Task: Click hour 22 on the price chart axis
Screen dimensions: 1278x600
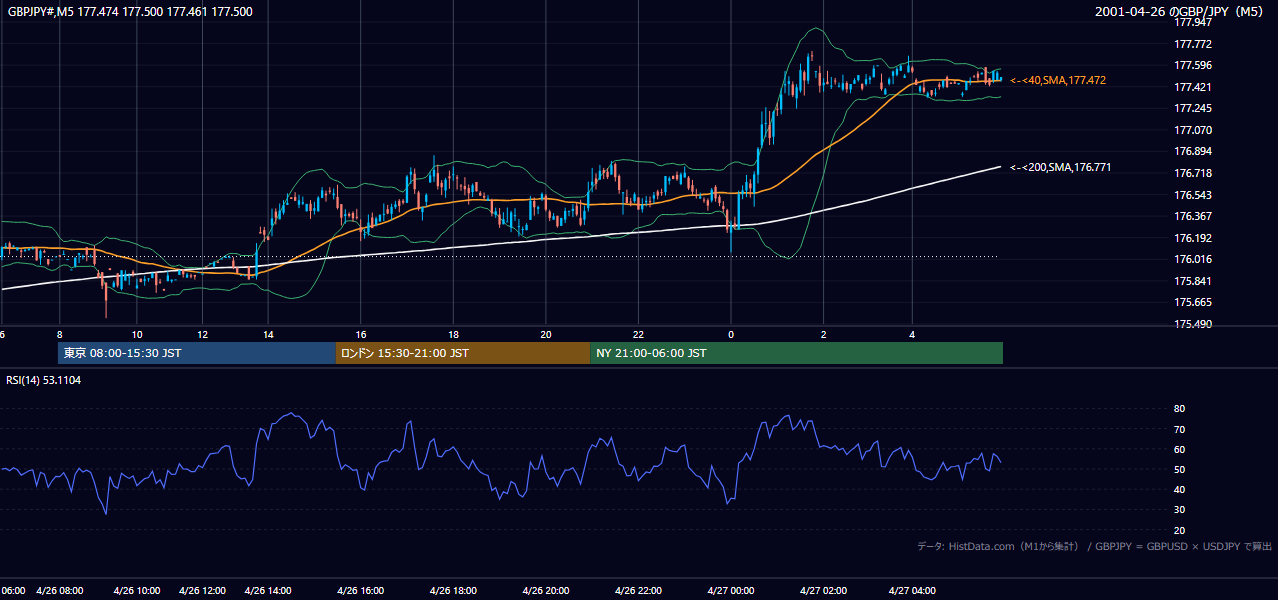Action: (638, 334)
